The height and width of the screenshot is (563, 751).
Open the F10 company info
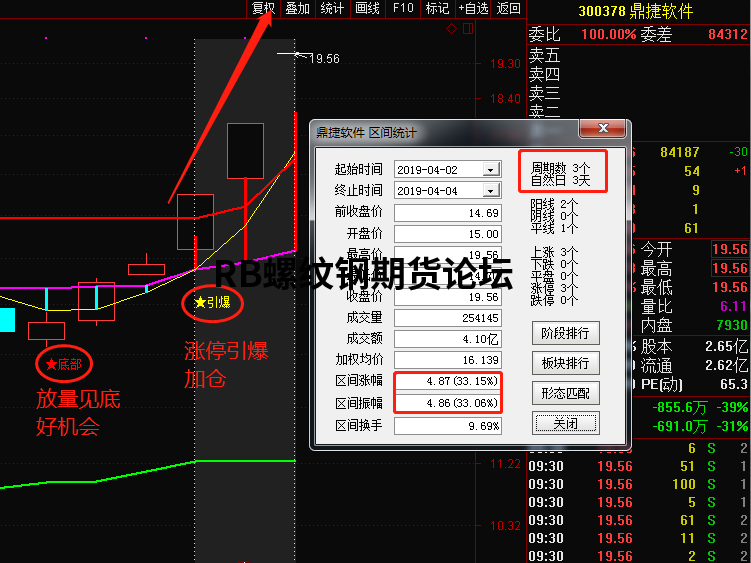(403, 9)
